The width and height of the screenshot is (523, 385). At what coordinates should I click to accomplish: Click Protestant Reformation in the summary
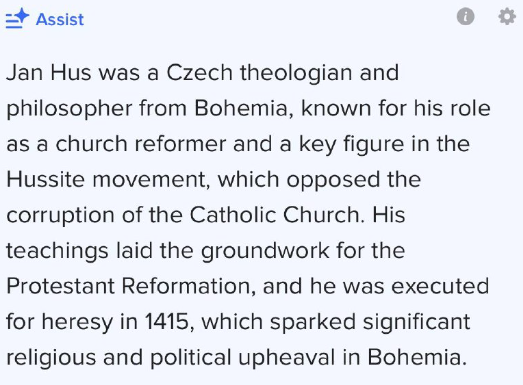pyautogui.click(x=128, y=286)
